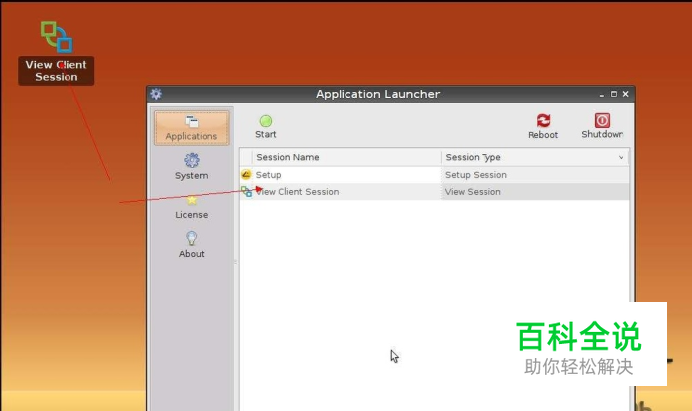
Task: Click the View Client Session row icon
Action: [247, 192]
